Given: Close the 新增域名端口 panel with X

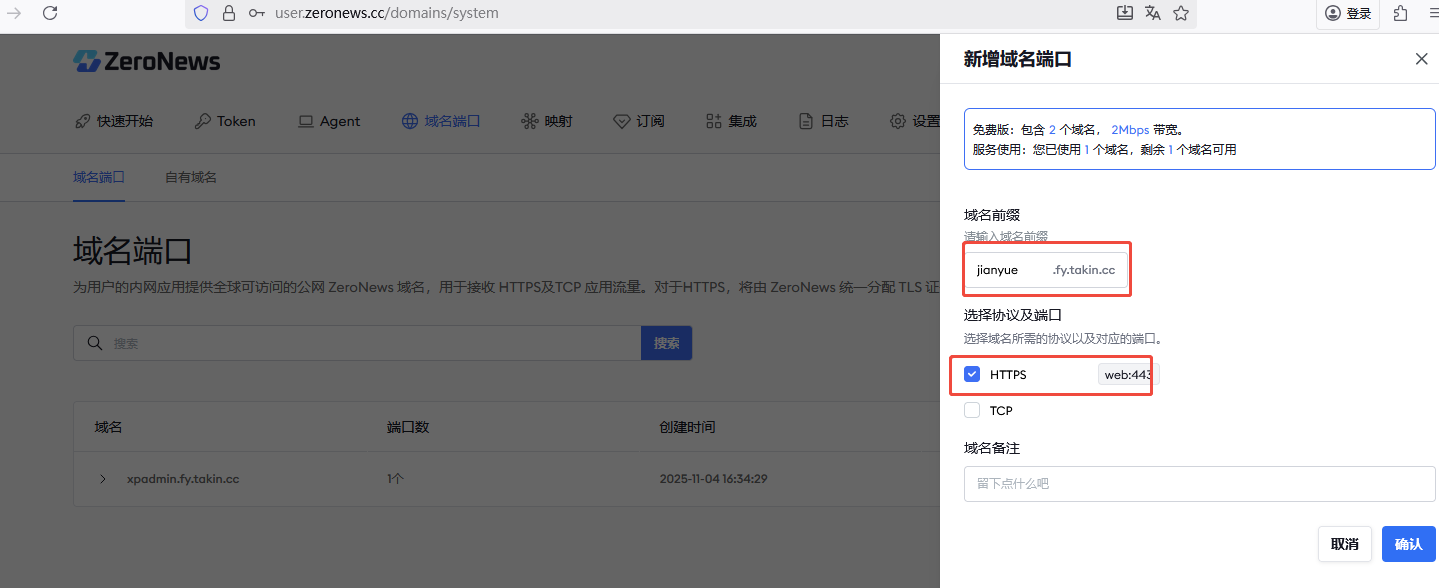Looking at the screenshot, I should tap(1421, 59).
